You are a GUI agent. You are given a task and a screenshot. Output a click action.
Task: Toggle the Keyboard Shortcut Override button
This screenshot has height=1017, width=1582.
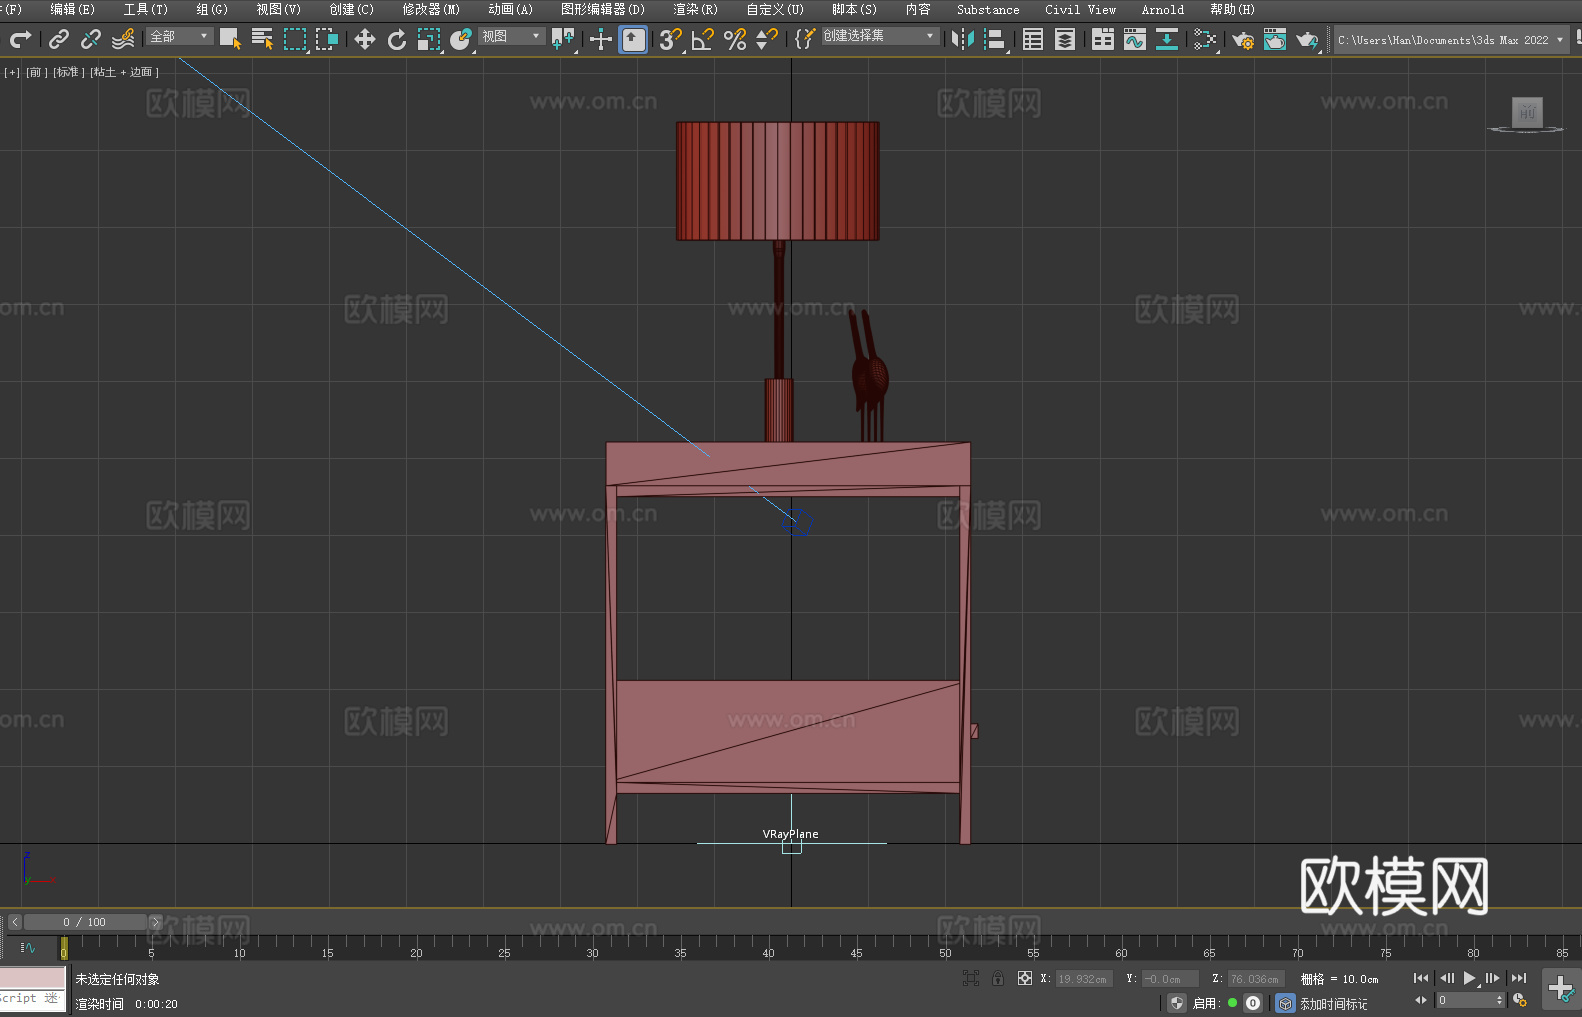633,39
